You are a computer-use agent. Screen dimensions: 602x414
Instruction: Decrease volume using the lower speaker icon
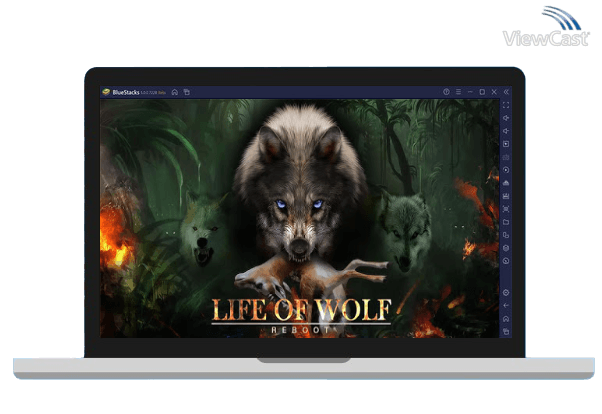pyautogui.click(x=506, y=131)
